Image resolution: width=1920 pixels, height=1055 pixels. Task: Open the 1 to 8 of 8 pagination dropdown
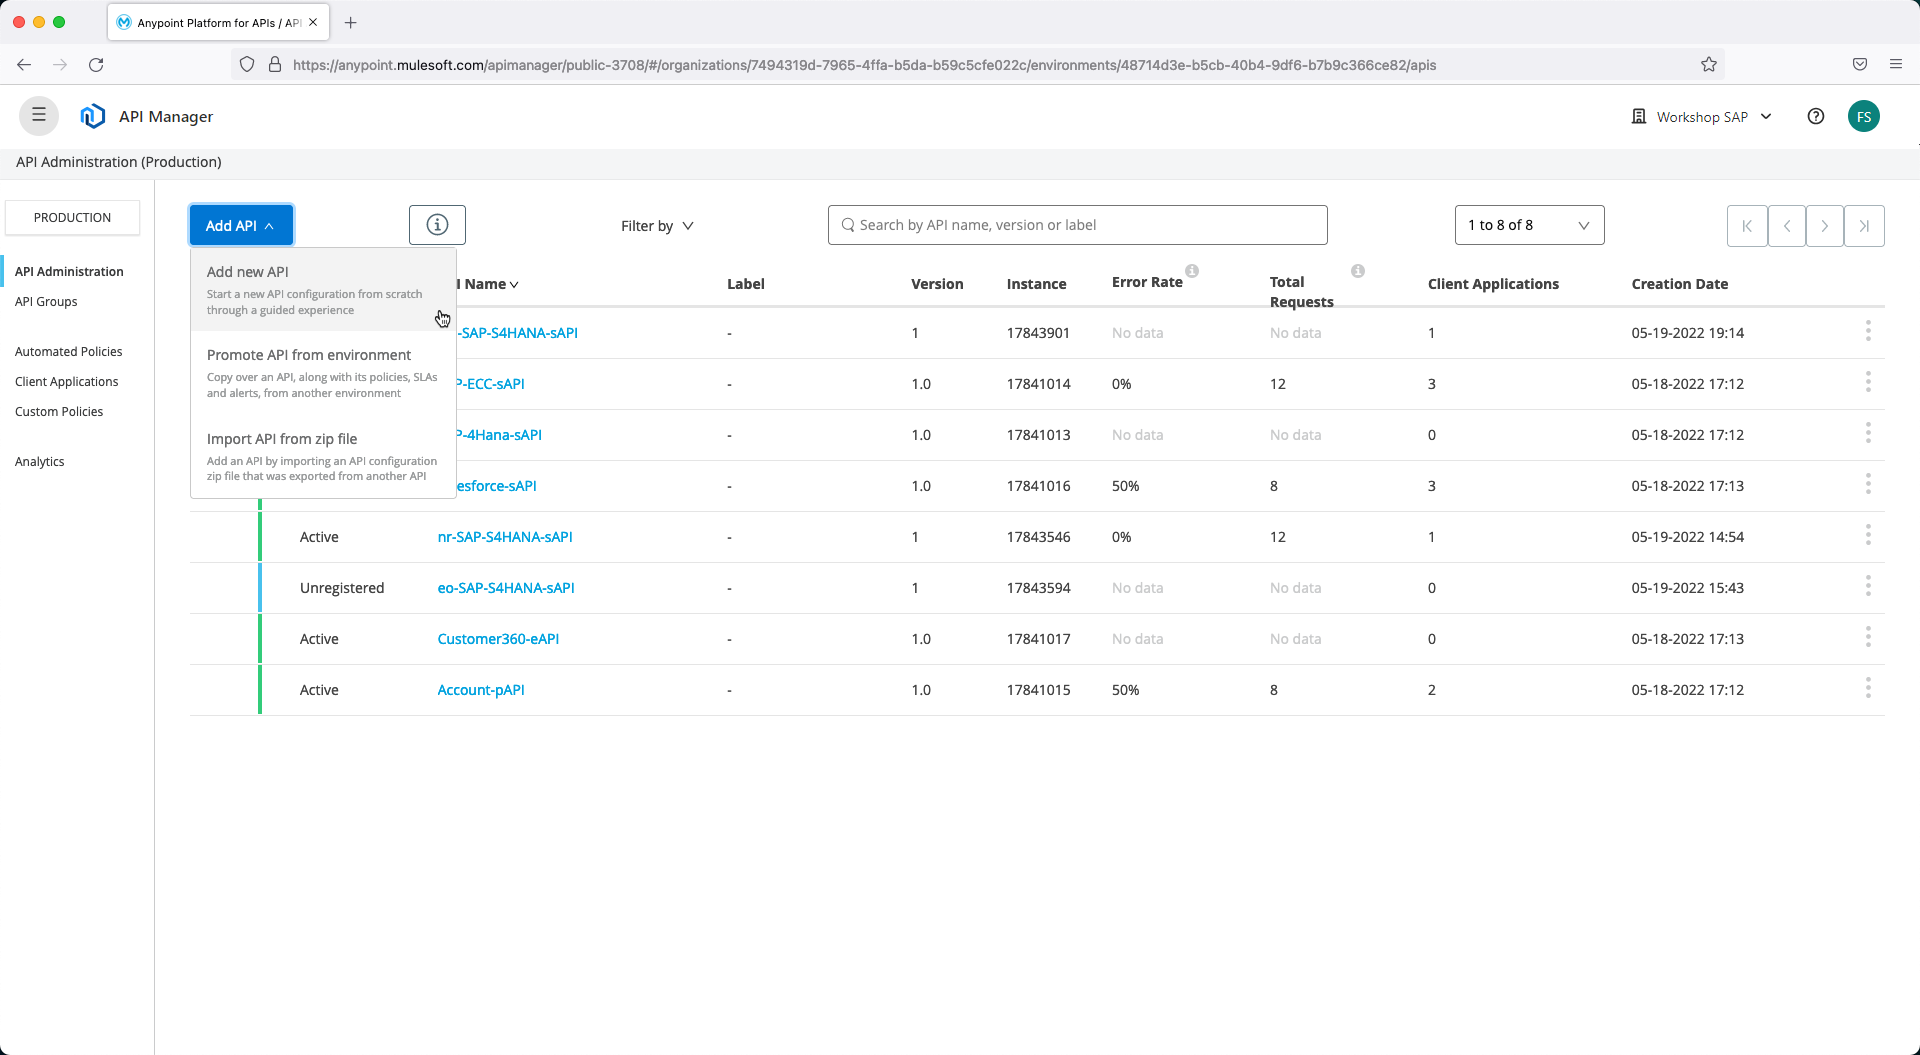1529,225
